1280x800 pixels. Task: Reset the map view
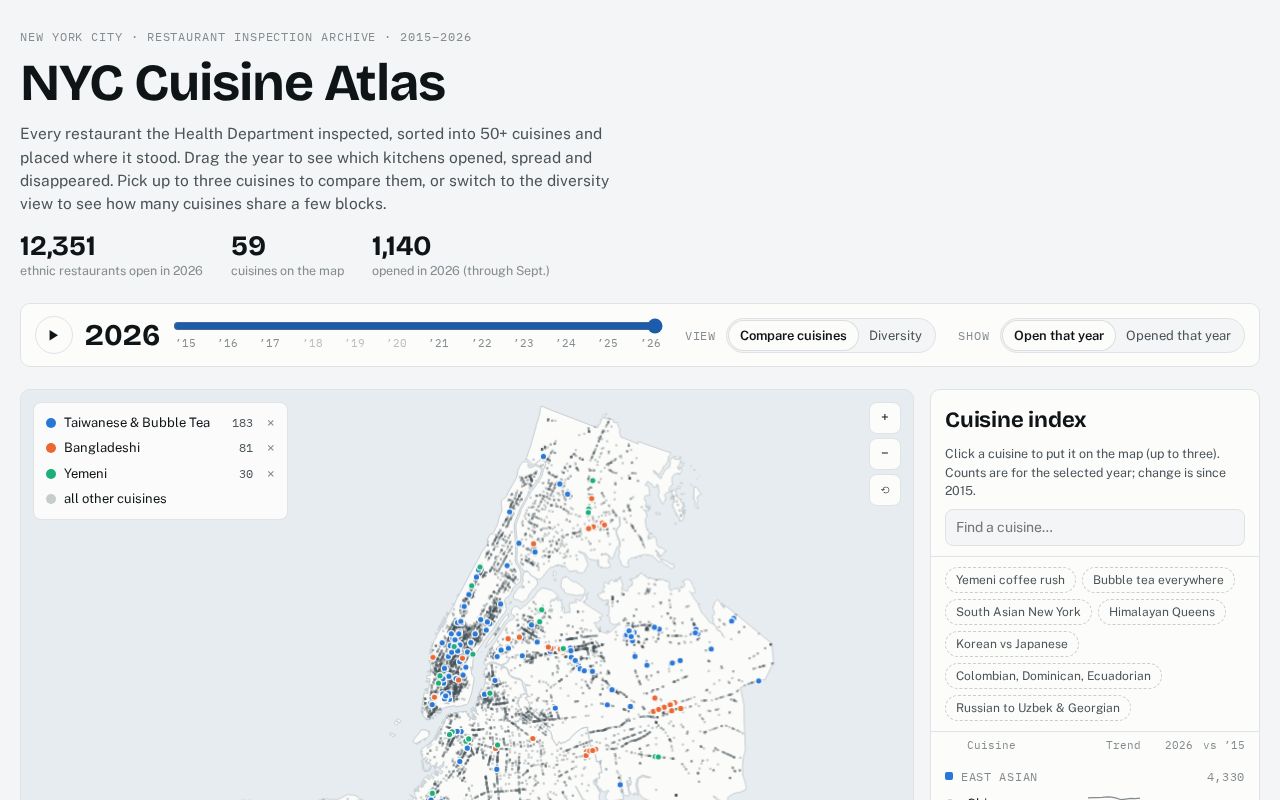point(885,490)
